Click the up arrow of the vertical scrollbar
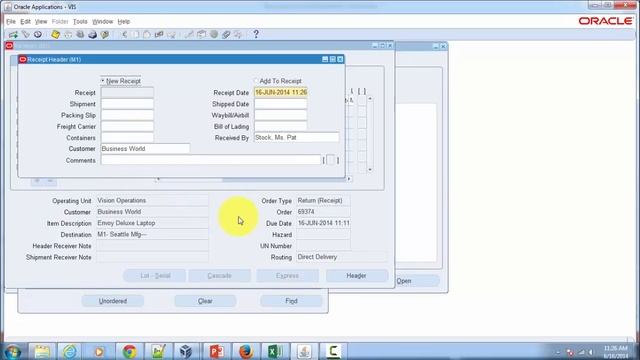Image resolution: width=640 pixels, height=360 pixels. pos(370,99)
